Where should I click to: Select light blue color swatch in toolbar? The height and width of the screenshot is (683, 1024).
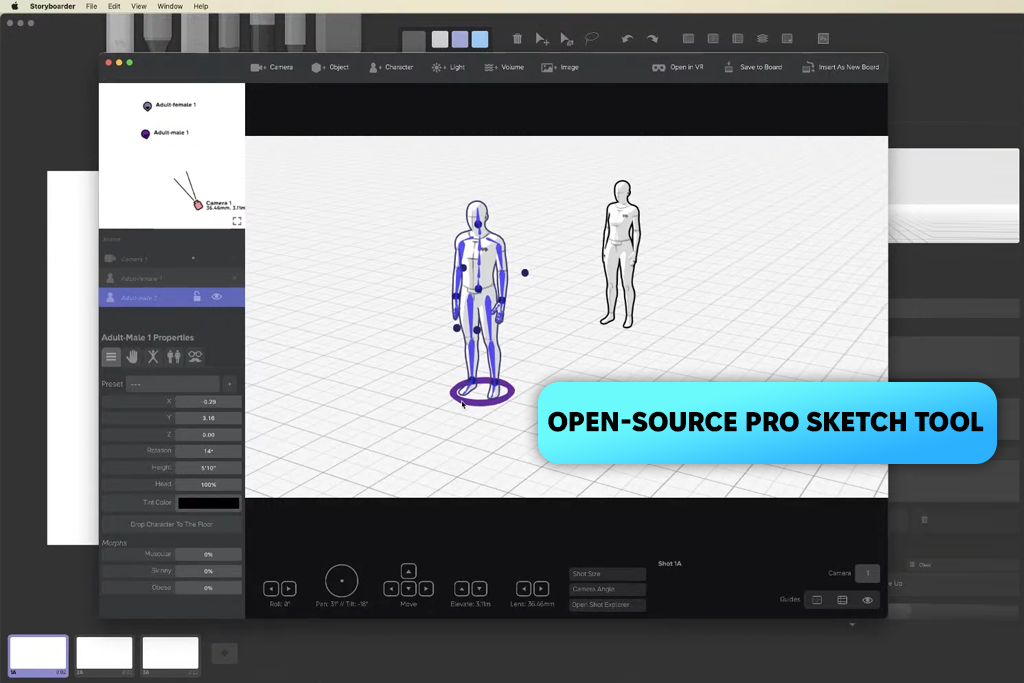coord(480,39)
